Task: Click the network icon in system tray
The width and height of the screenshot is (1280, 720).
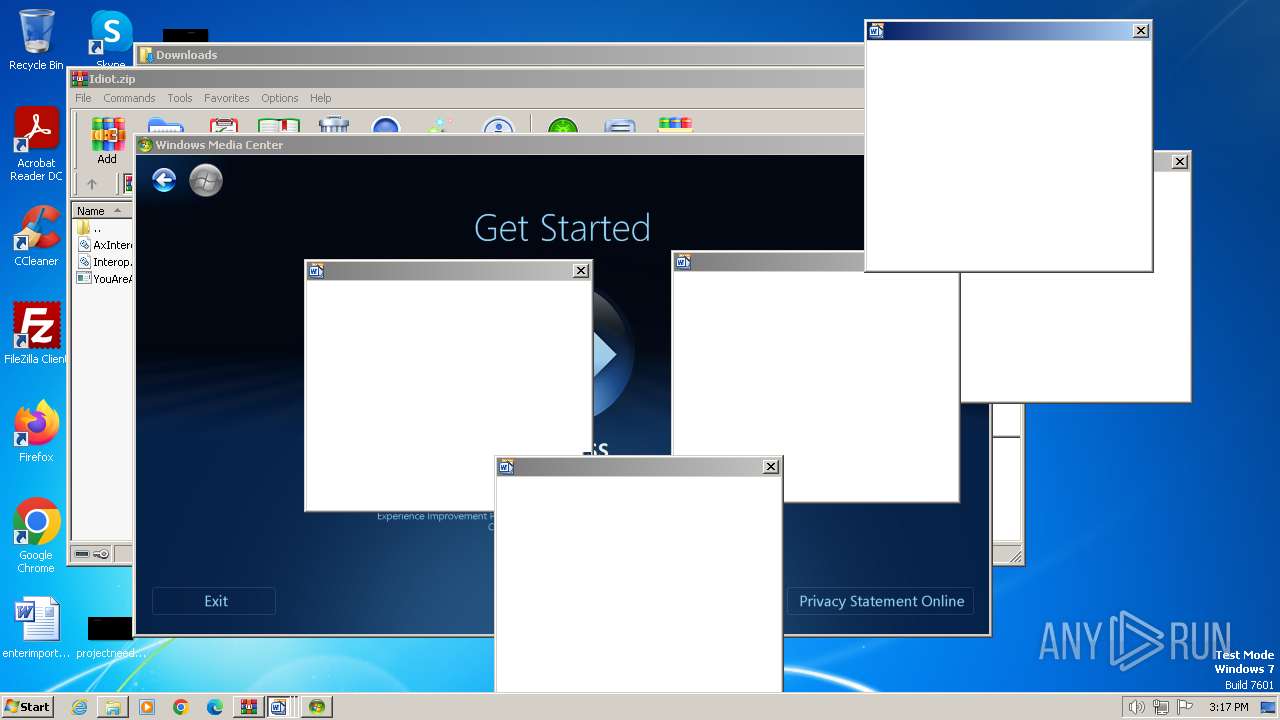Action: click(x=1161, y=707)
